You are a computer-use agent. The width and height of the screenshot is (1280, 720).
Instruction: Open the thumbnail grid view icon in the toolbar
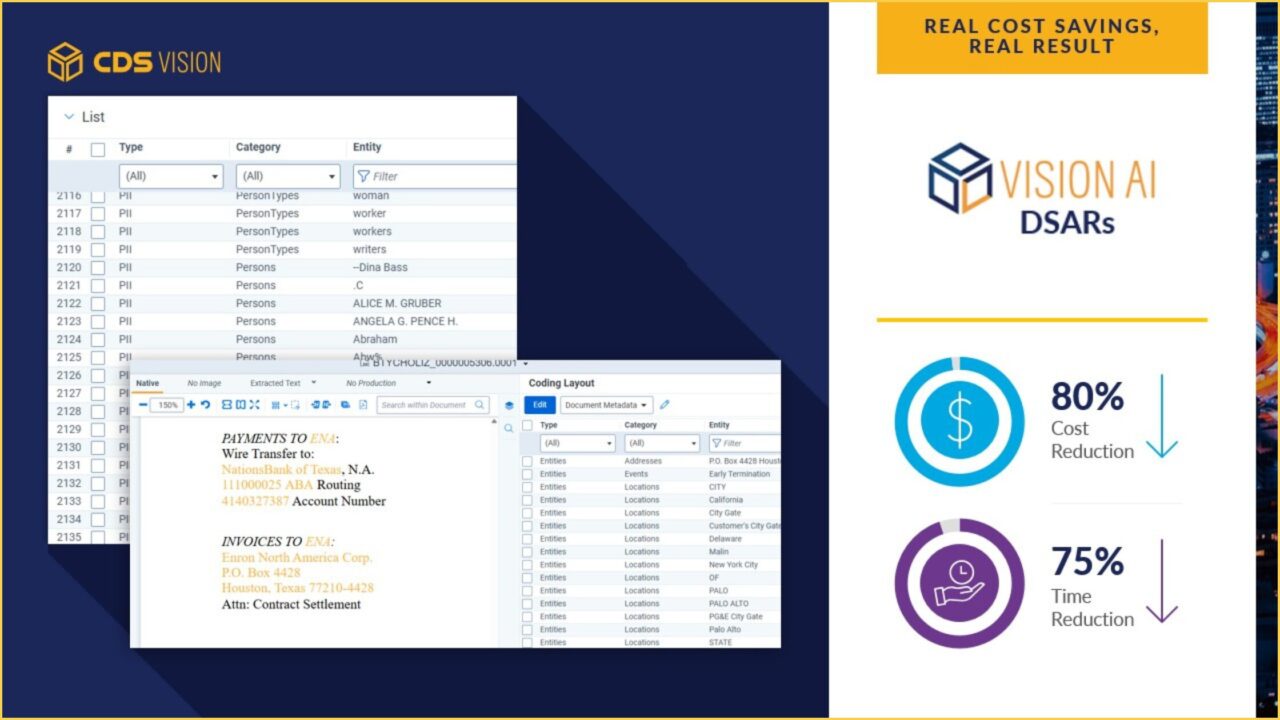277,404
